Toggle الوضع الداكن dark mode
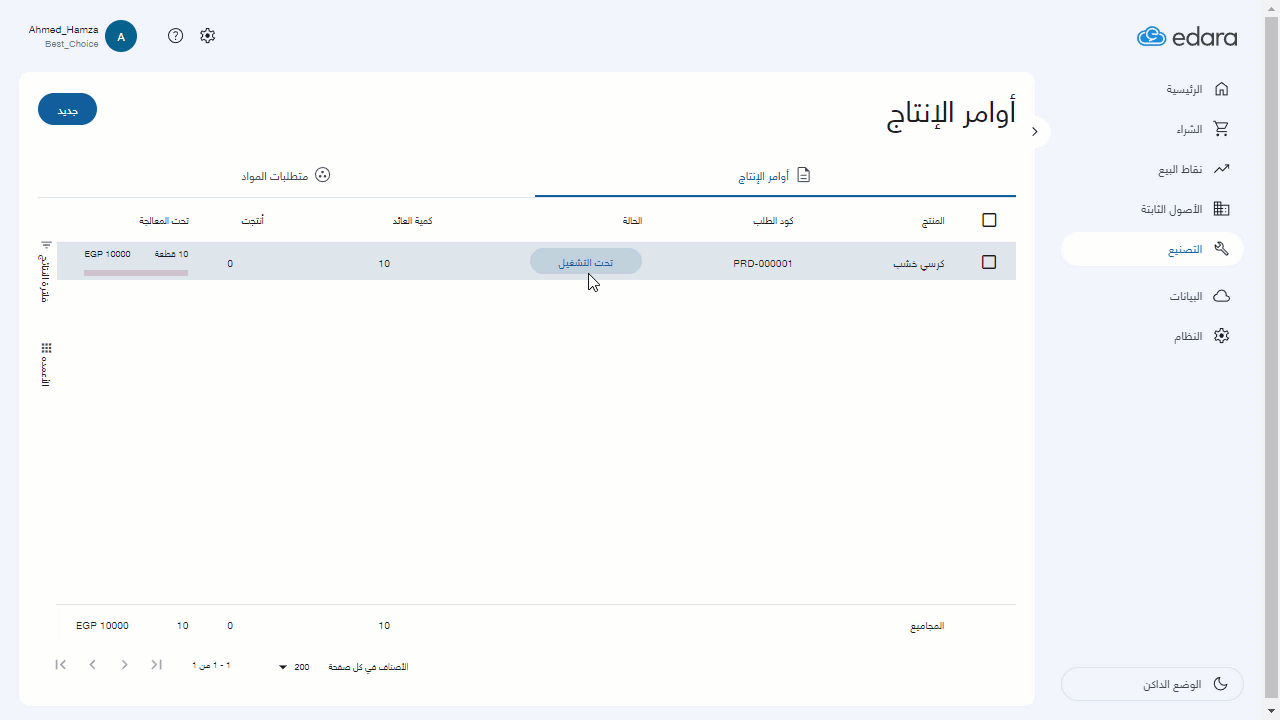 pos(1152,685)
